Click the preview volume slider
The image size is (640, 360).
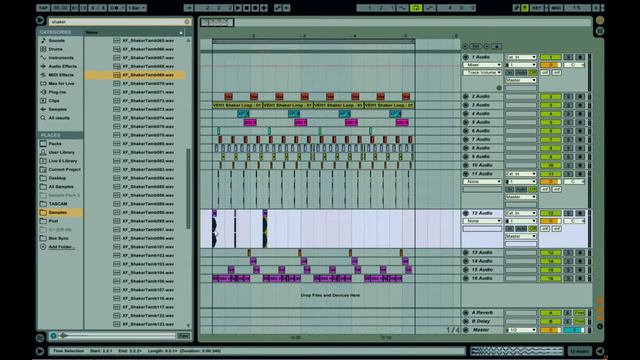(118, 336)
